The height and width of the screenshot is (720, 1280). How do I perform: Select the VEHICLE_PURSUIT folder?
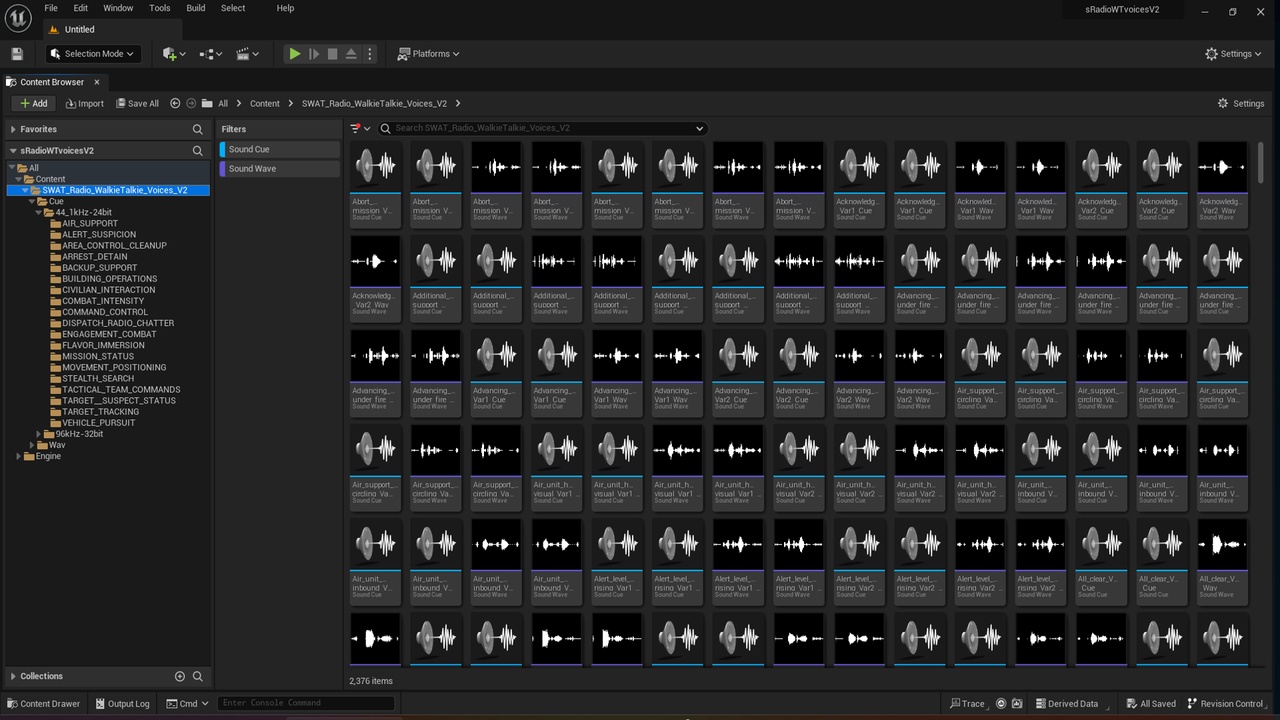pos(98,423)
